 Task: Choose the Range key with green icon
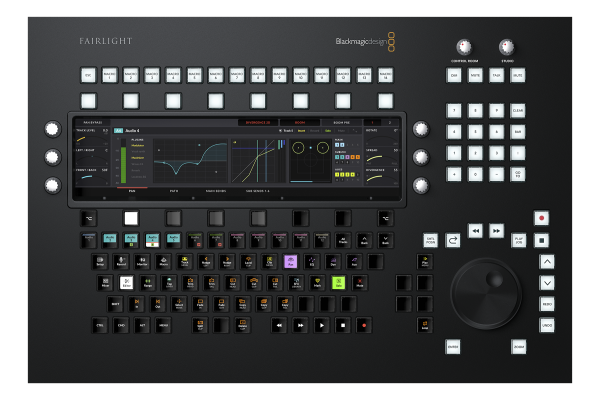pyautogui.click(x=148, y=283)
